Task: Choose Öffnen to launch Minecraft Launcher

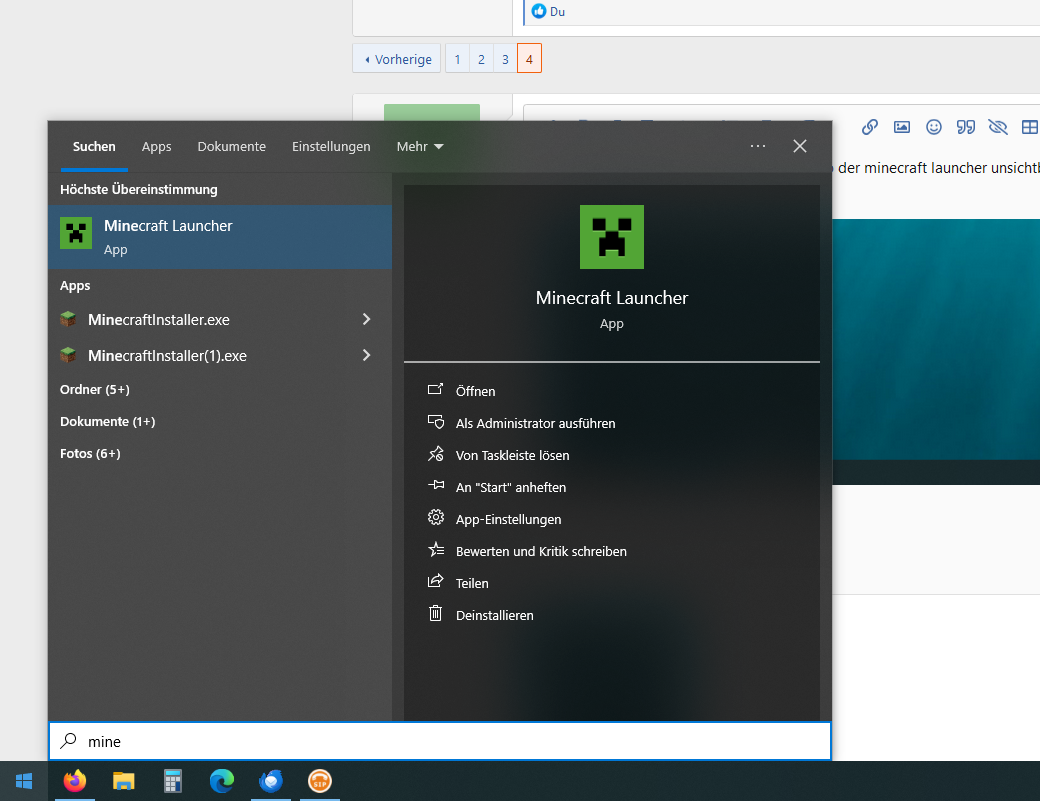Action: (x=475, y=391)
